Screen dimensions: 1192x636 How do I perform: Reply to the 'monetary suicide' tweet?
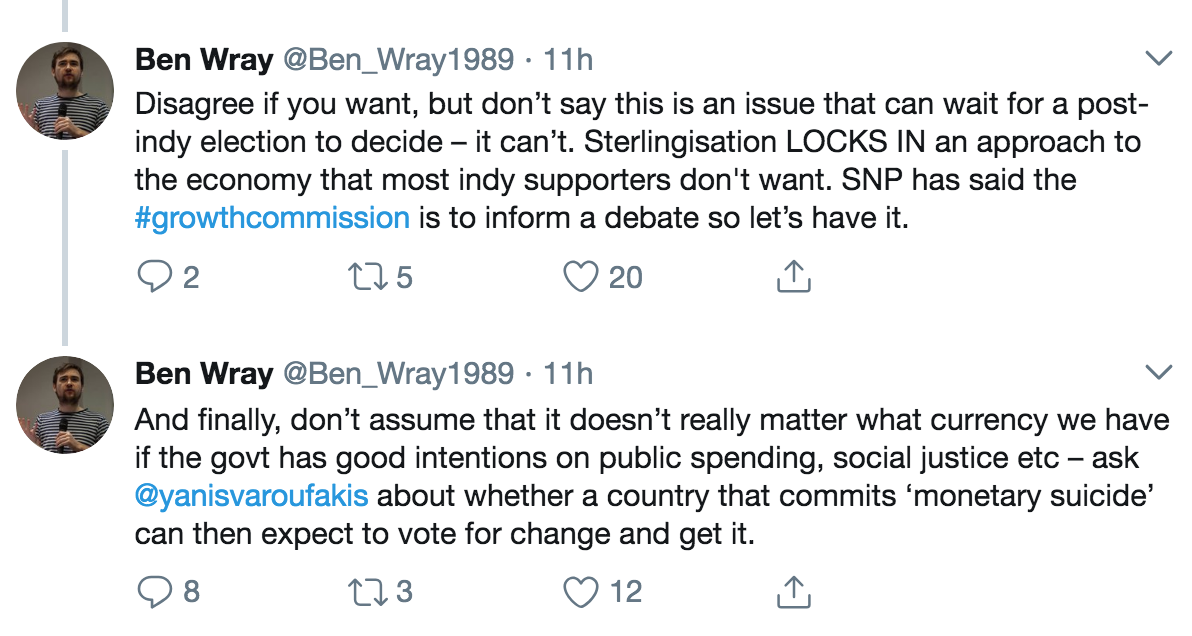153,592
